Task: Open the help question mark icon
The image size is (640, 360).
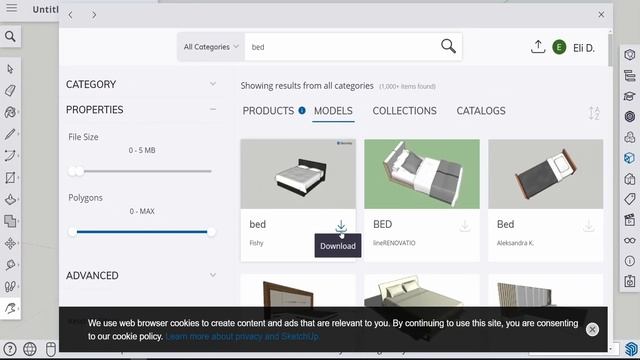Action: point(9,349)
